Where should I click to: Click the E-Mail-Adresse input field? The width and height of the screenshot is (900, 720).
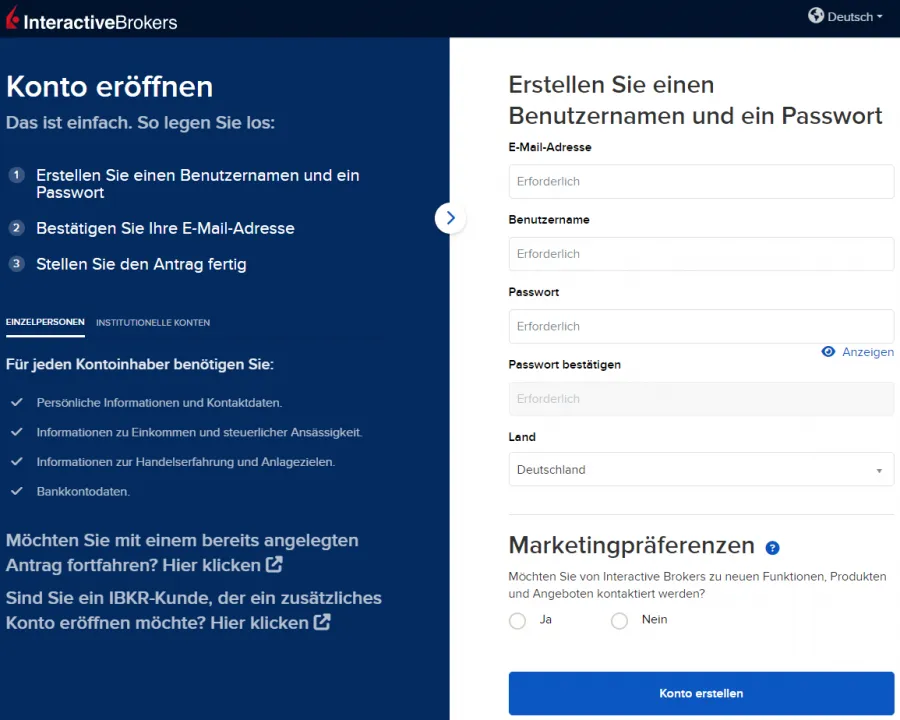[x=700, y=181]
